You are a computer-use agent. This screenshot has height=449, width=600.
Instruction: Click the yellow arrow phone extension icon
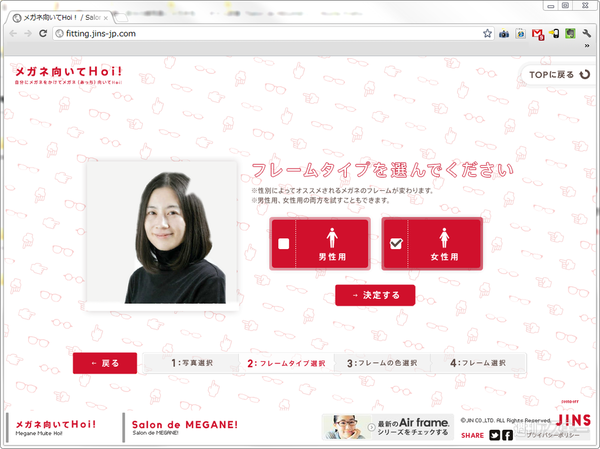click(554, 34)
